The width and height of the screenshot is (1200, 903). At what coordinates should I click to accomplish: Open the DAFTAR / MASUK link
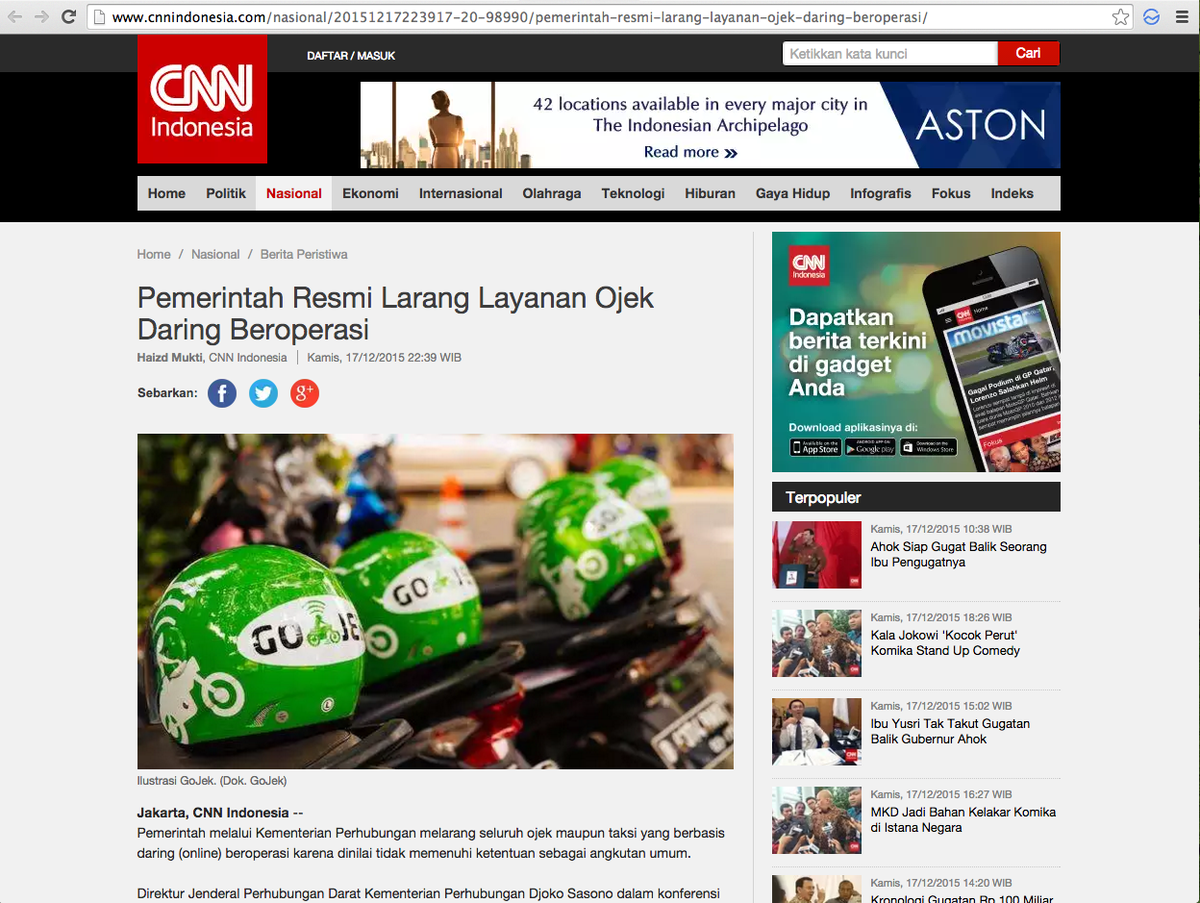[351, 56]
